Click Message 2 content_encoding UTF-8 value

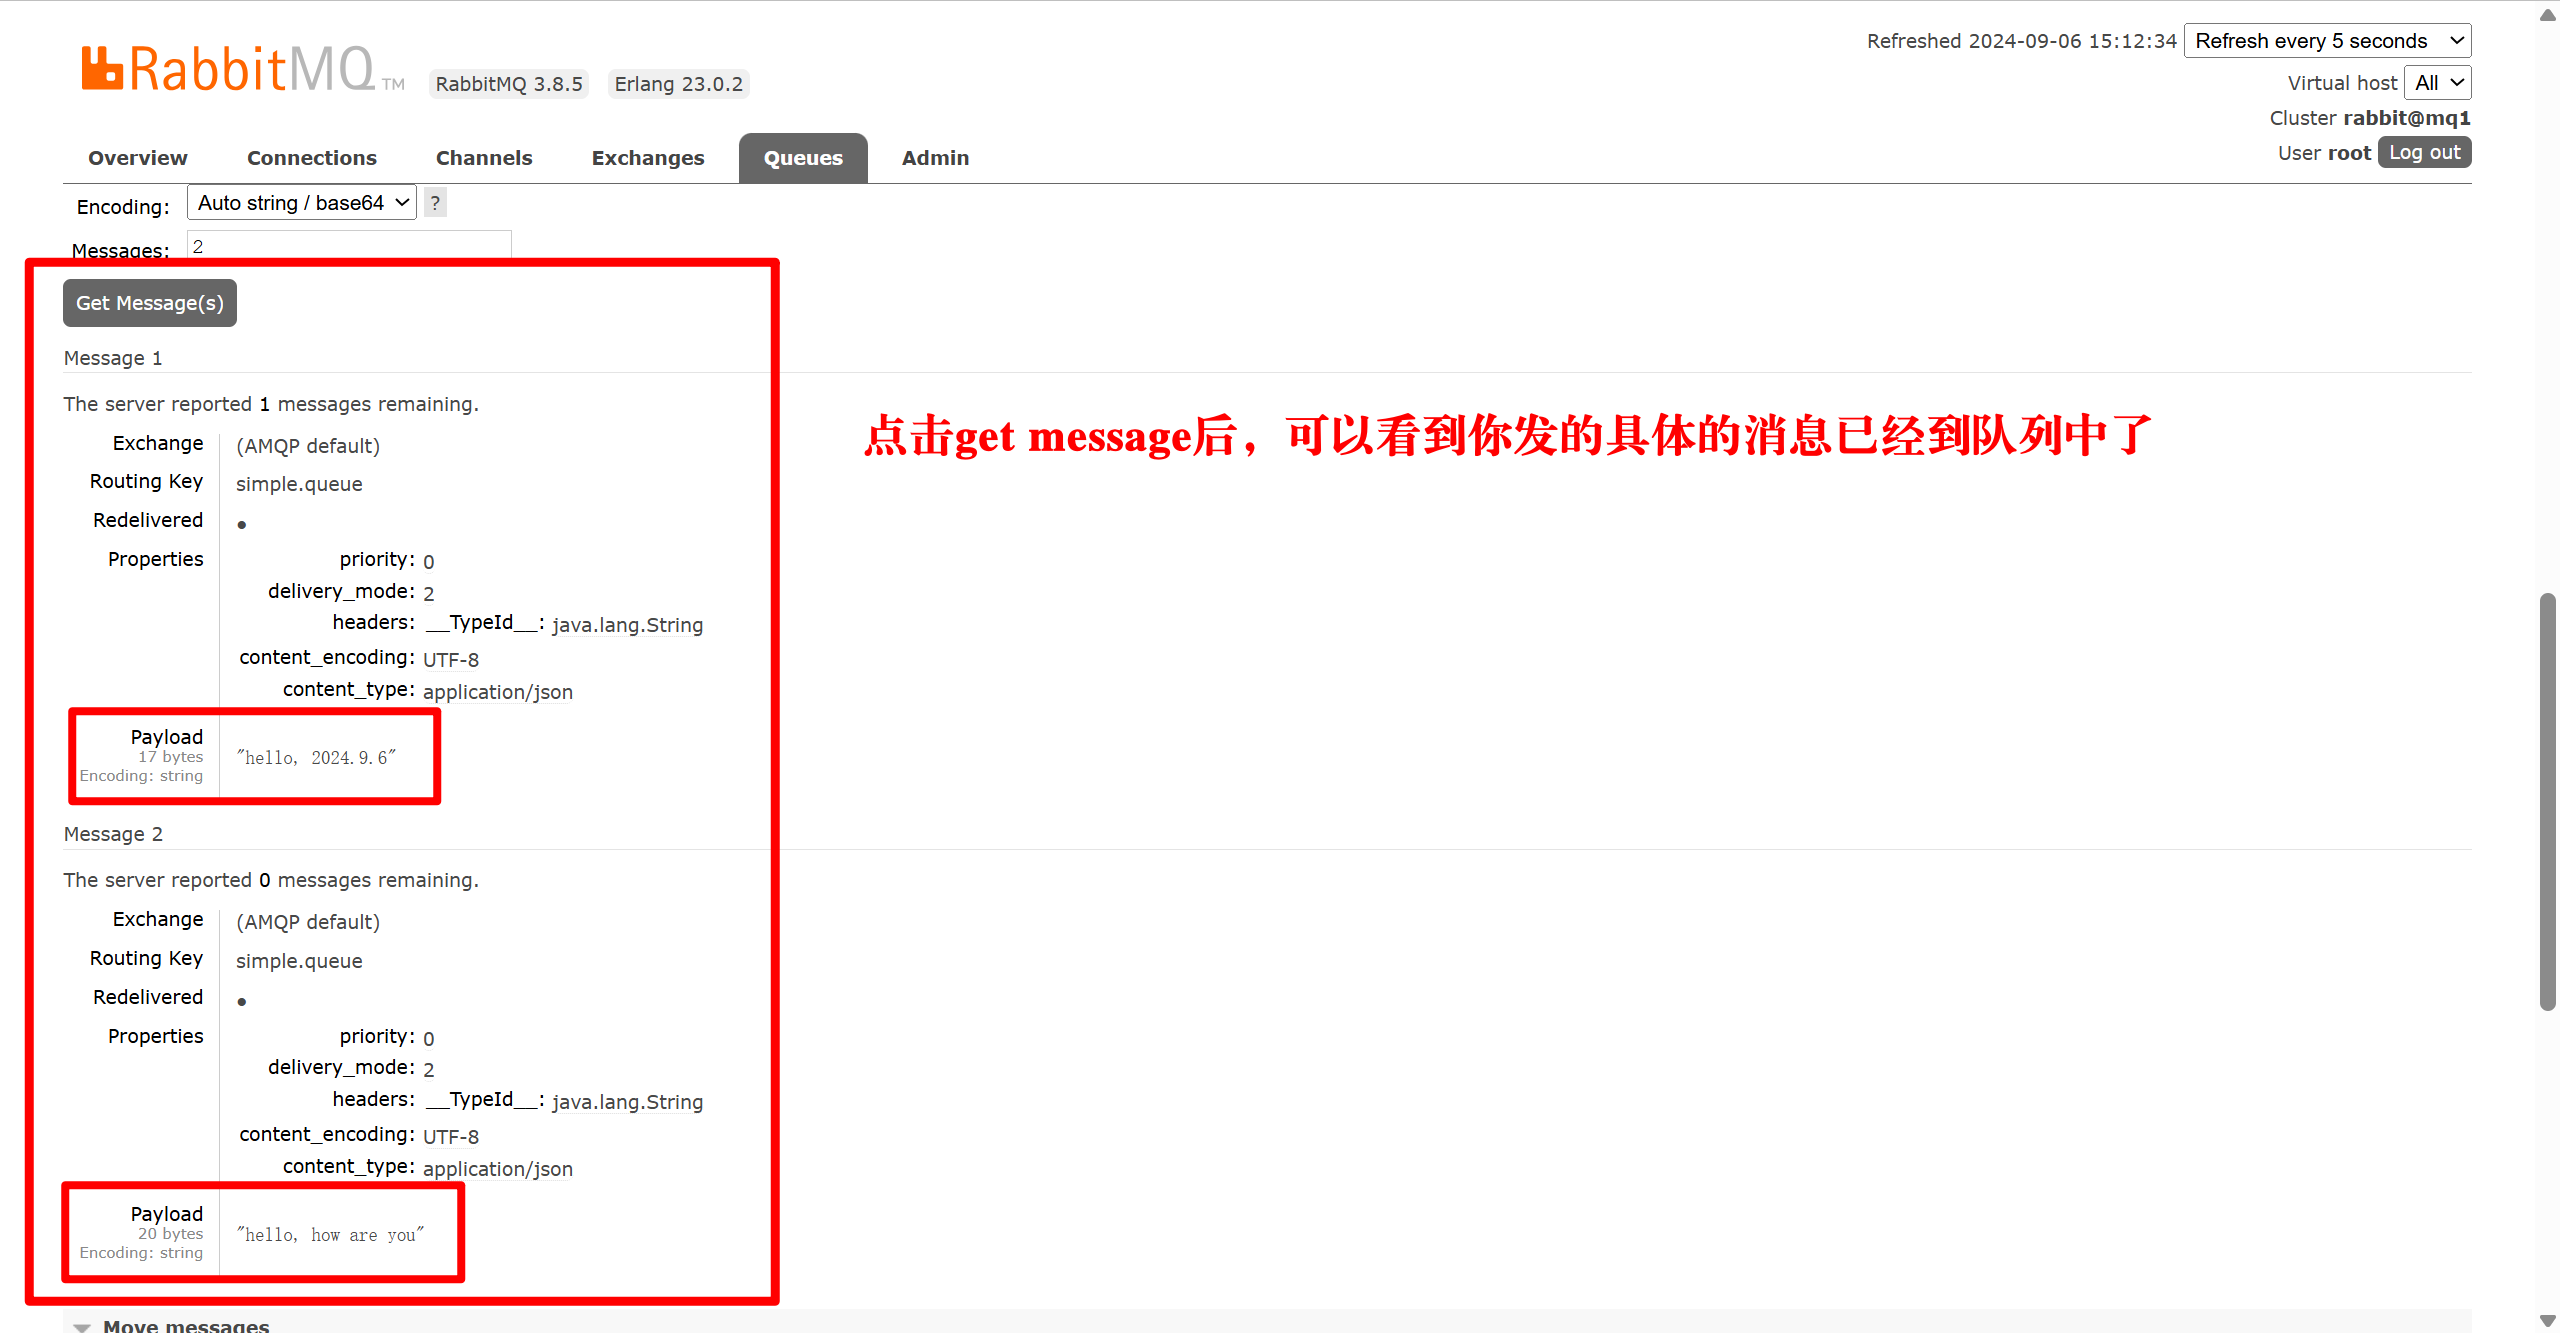coord(451,1137)
